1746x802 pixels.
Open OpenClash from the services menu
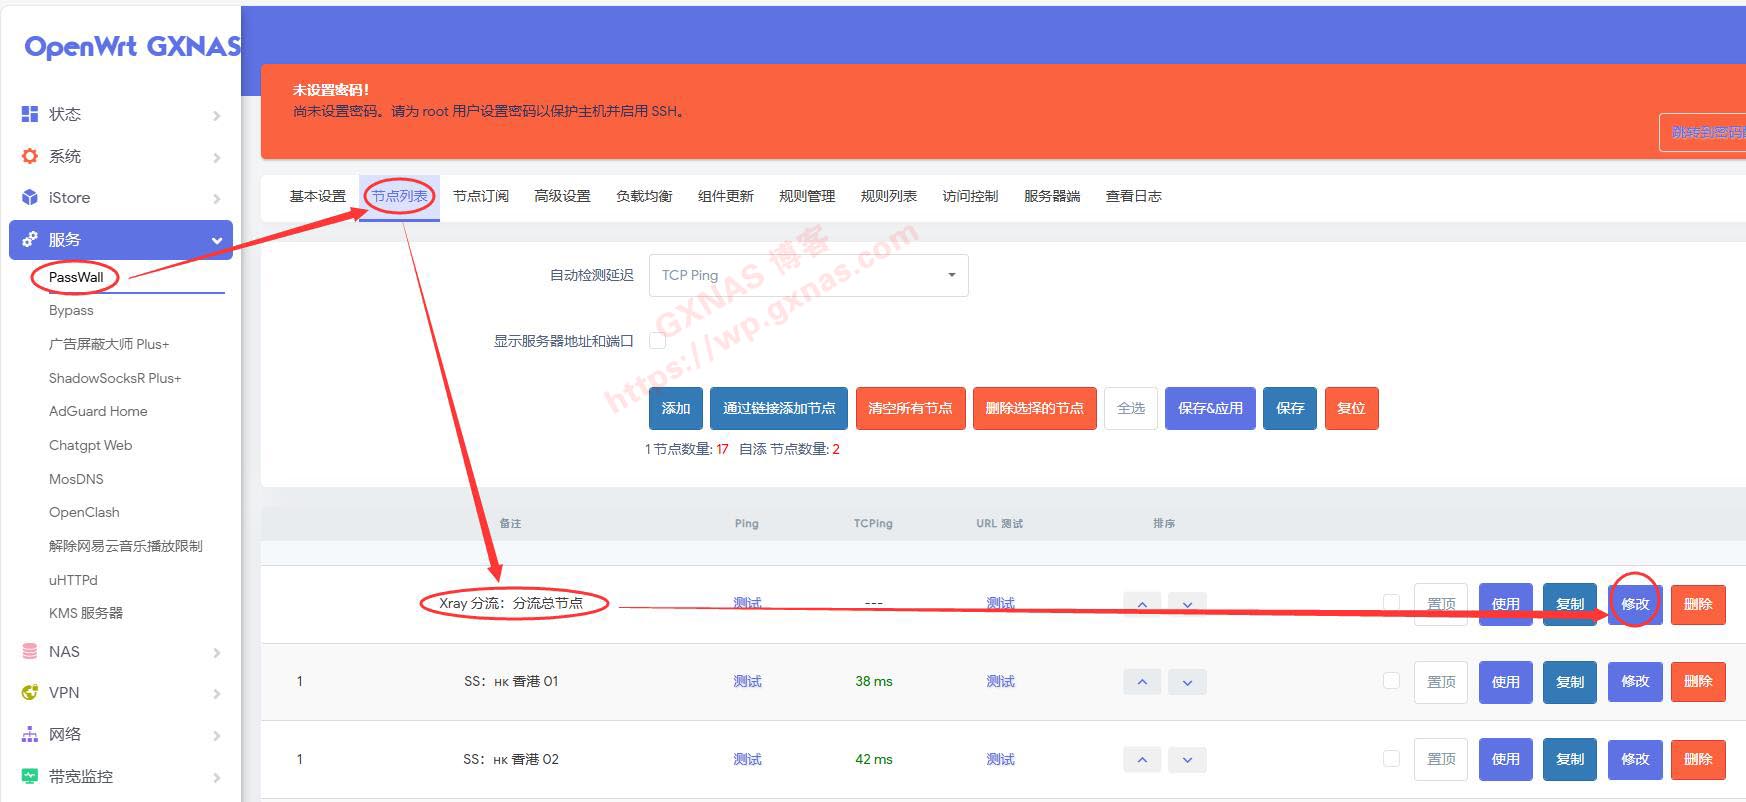pos(84,512)
